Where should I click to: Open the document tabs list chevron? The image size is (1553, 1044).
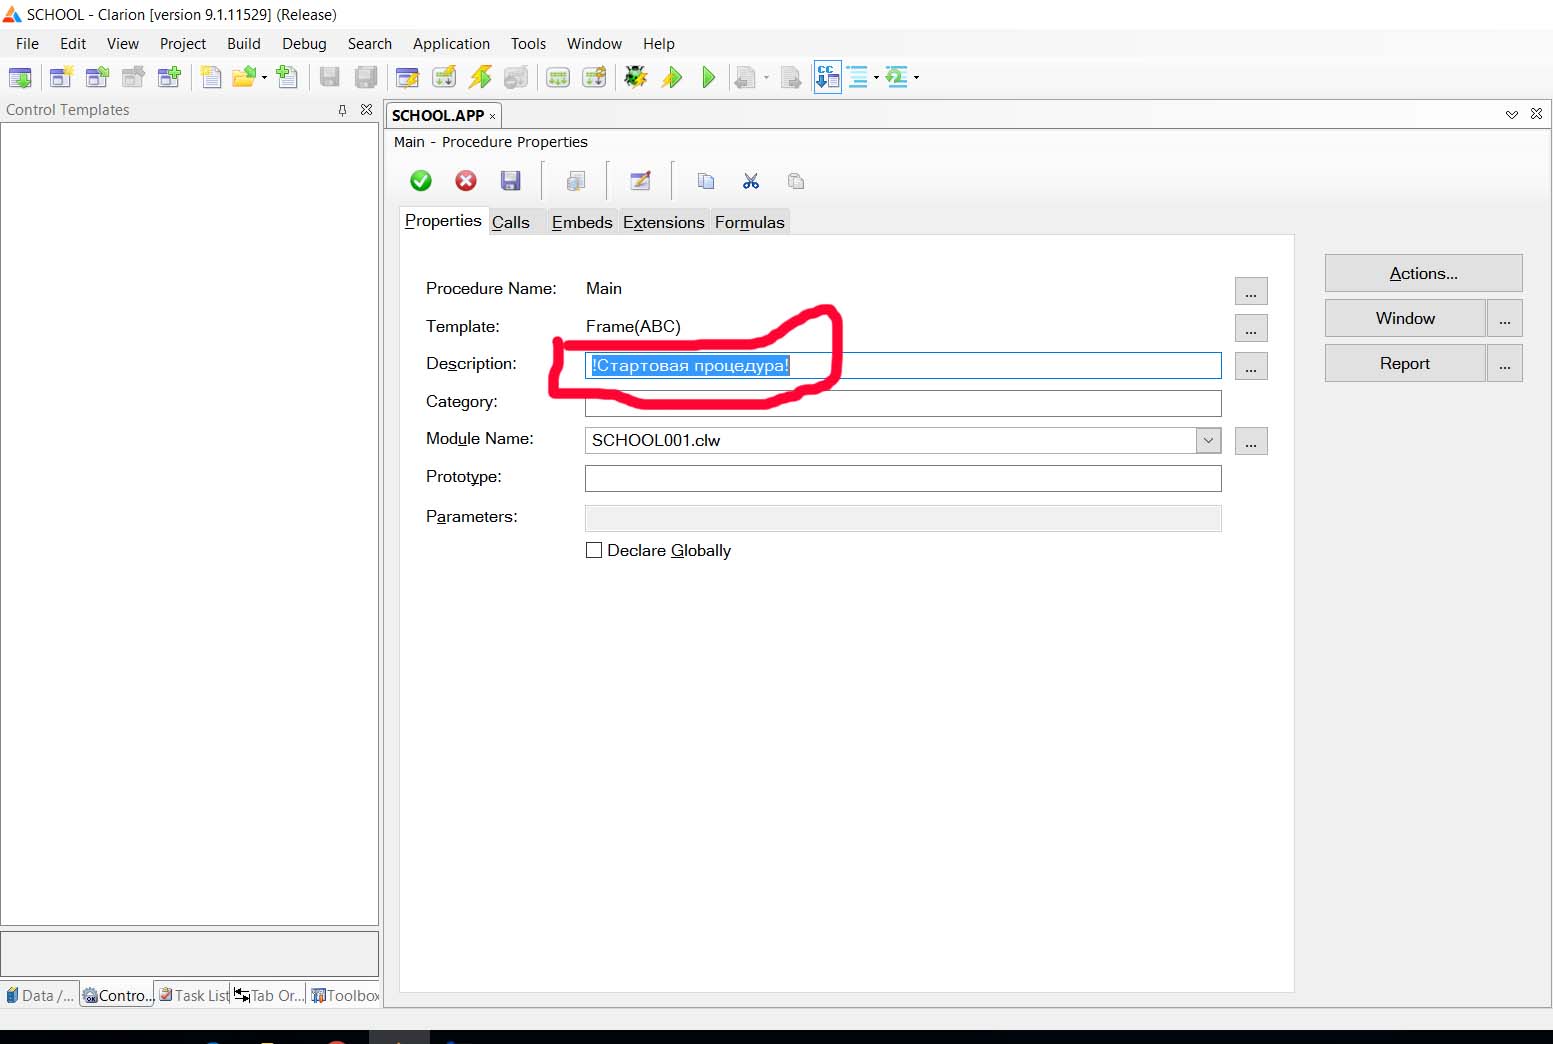pos(1511,115)
